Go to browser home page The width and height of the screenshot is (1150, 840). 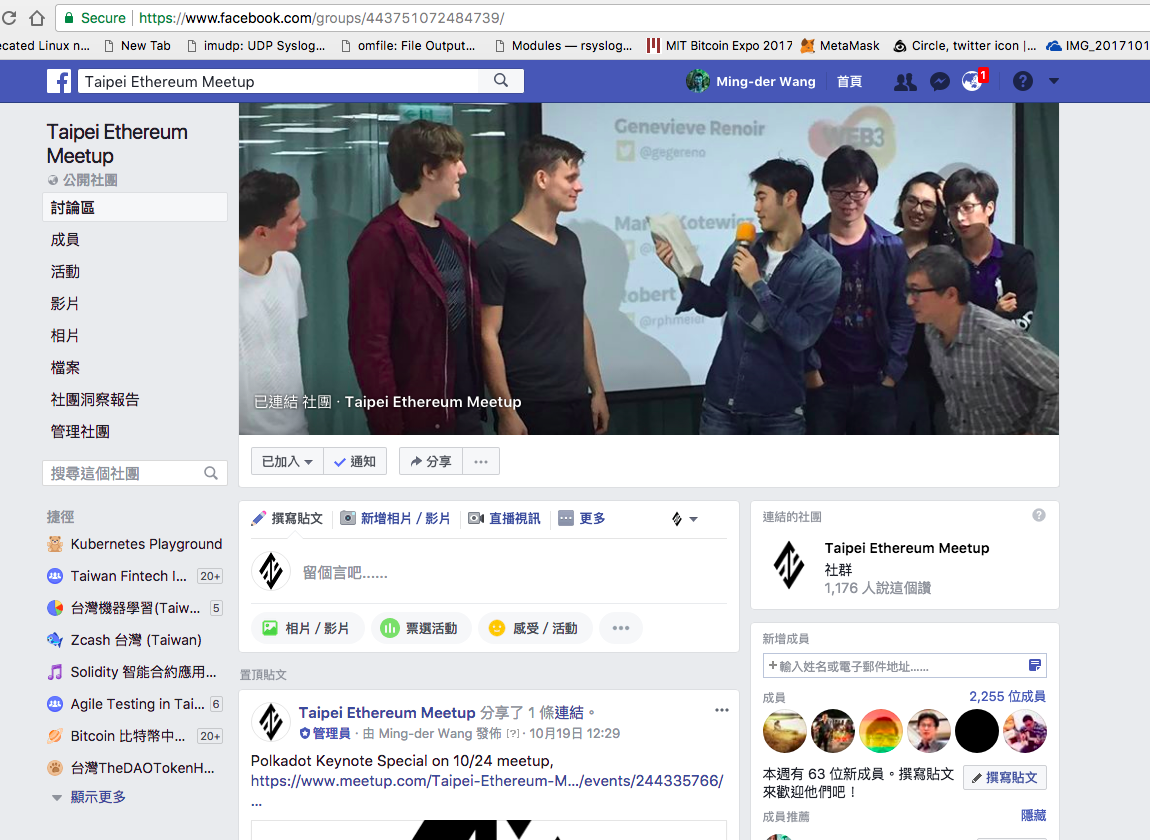pyautogui.click(x=37, y=18)
